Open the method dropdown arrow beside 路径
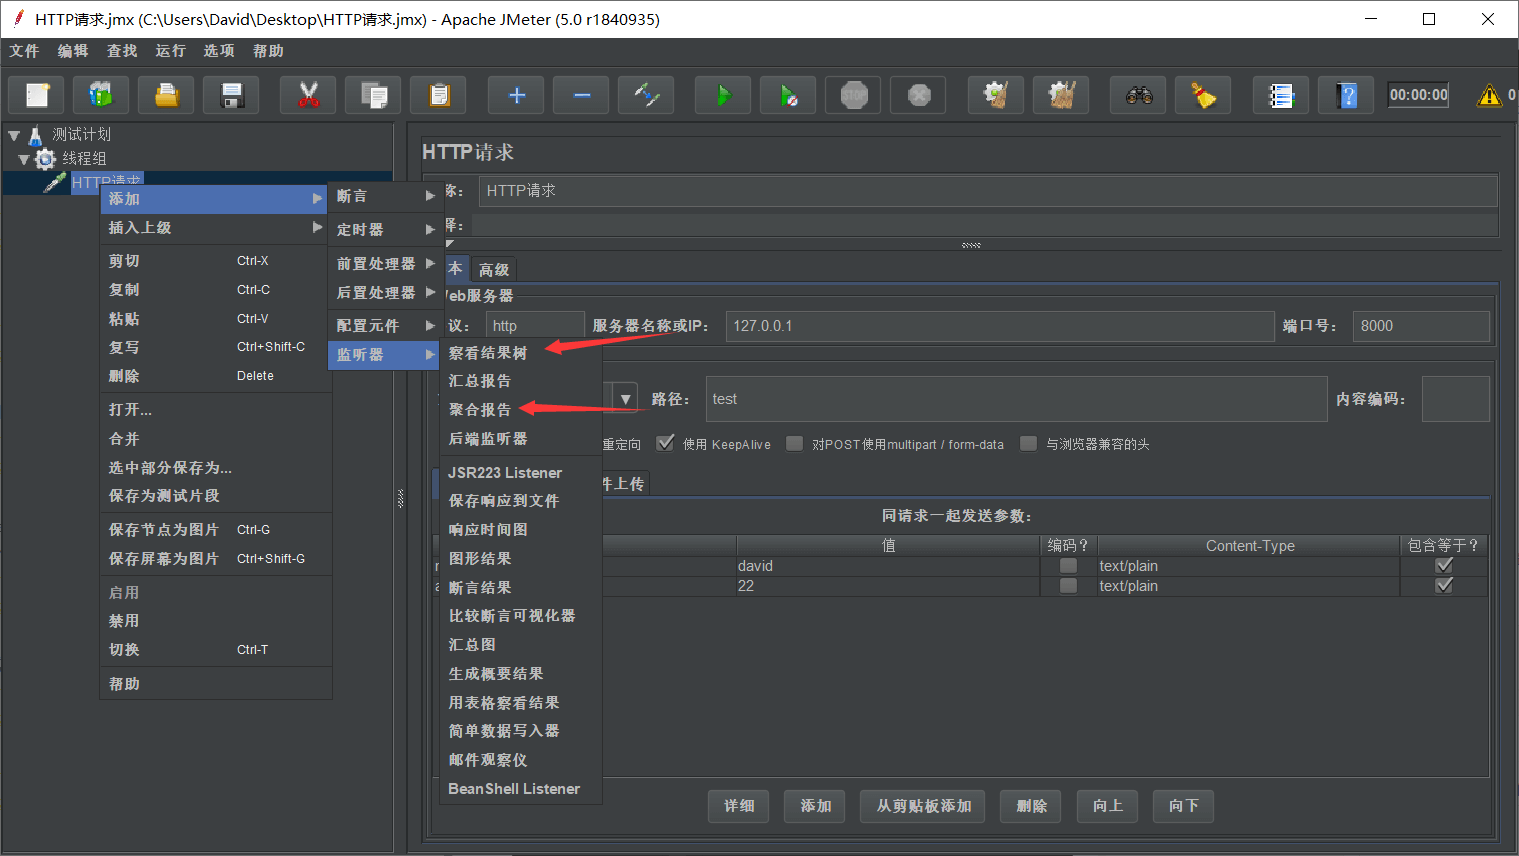Image resolution: width=1519 pixels, height=856 pixels. [x=625, y=399]
